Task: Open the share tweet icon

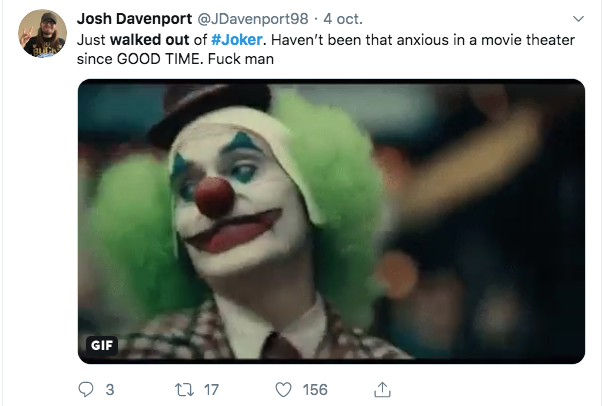Action: click(380, 388)
